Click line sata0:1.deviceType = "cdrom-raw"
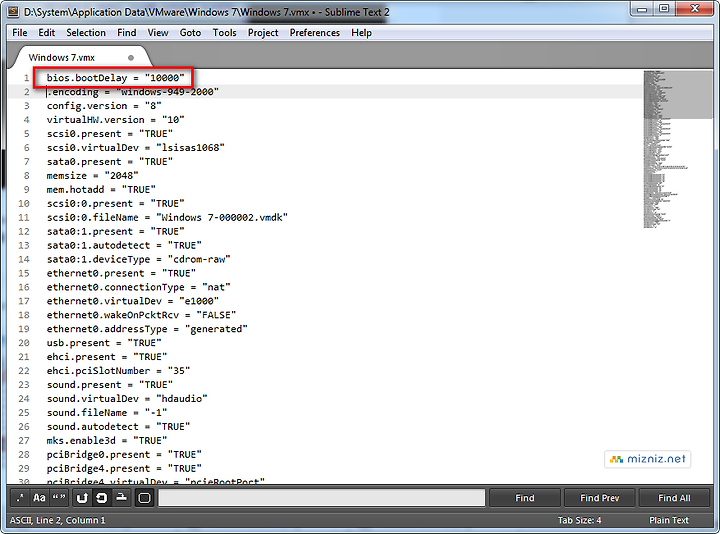 138,259
